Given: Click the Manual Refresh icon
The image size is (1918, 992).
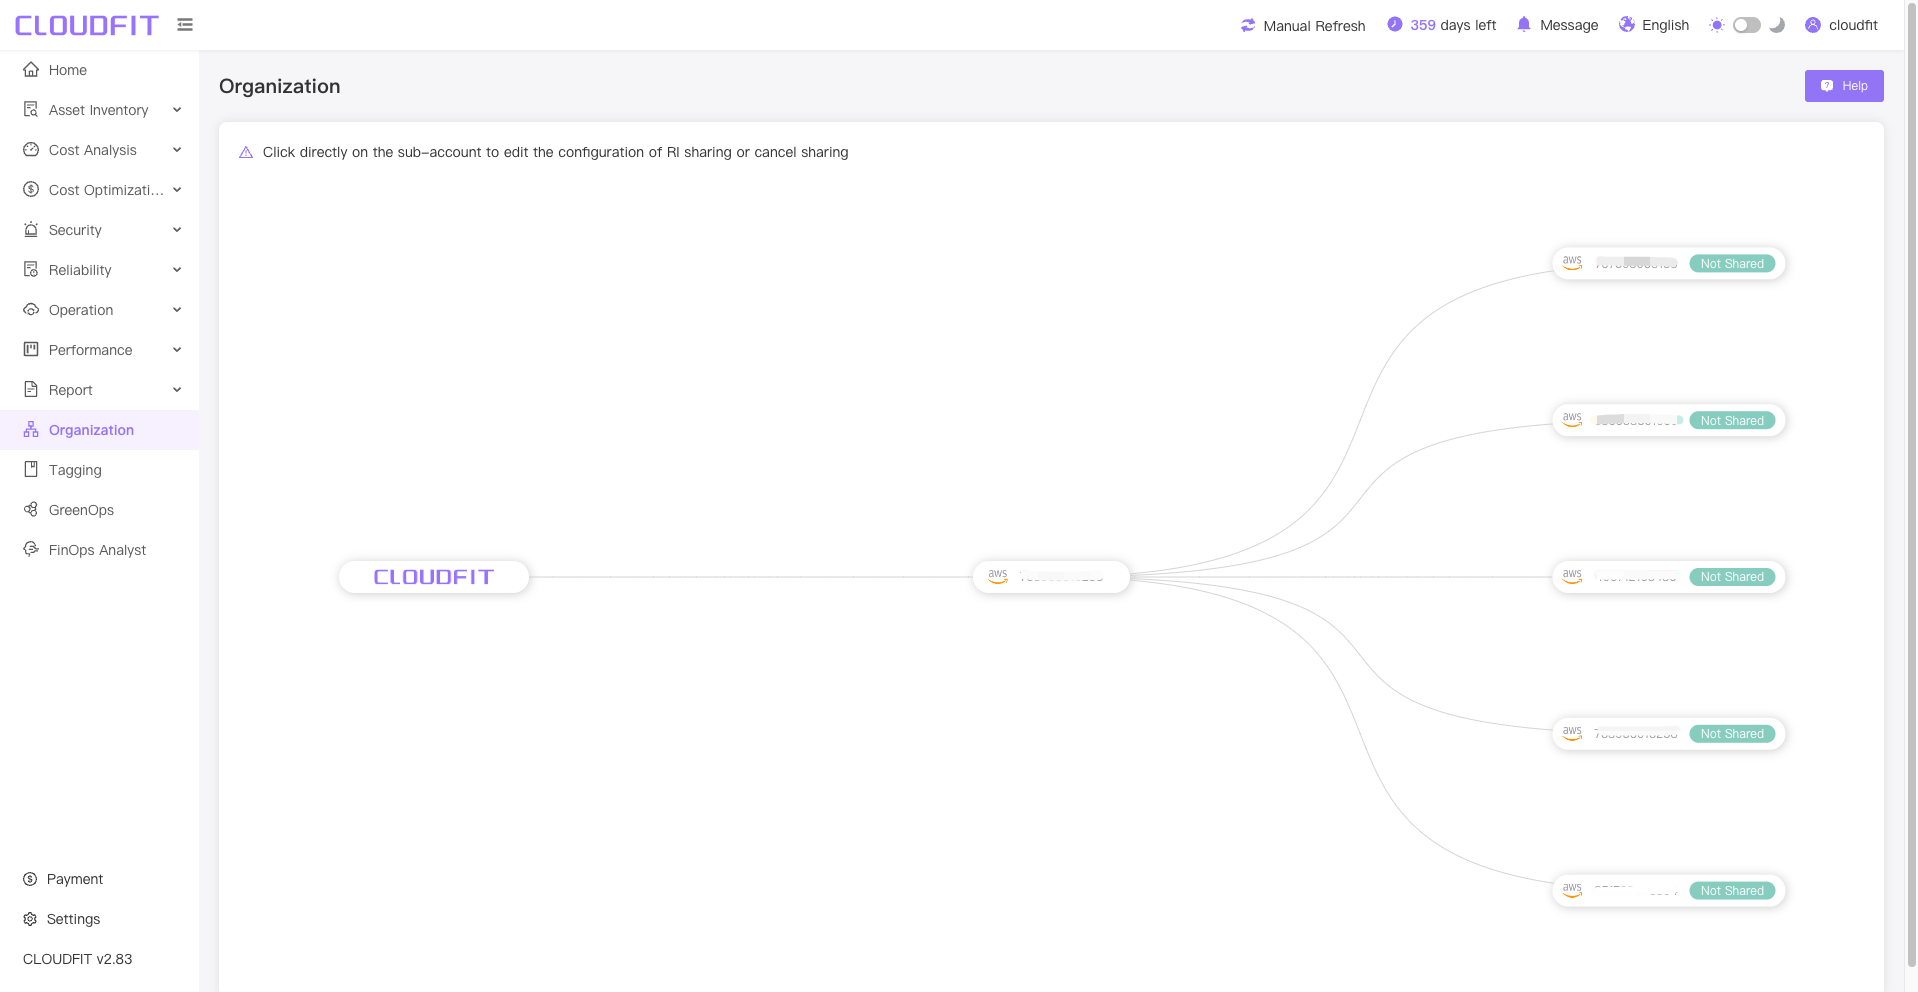Looking at the screenshot, I should tap(1248, 25).
